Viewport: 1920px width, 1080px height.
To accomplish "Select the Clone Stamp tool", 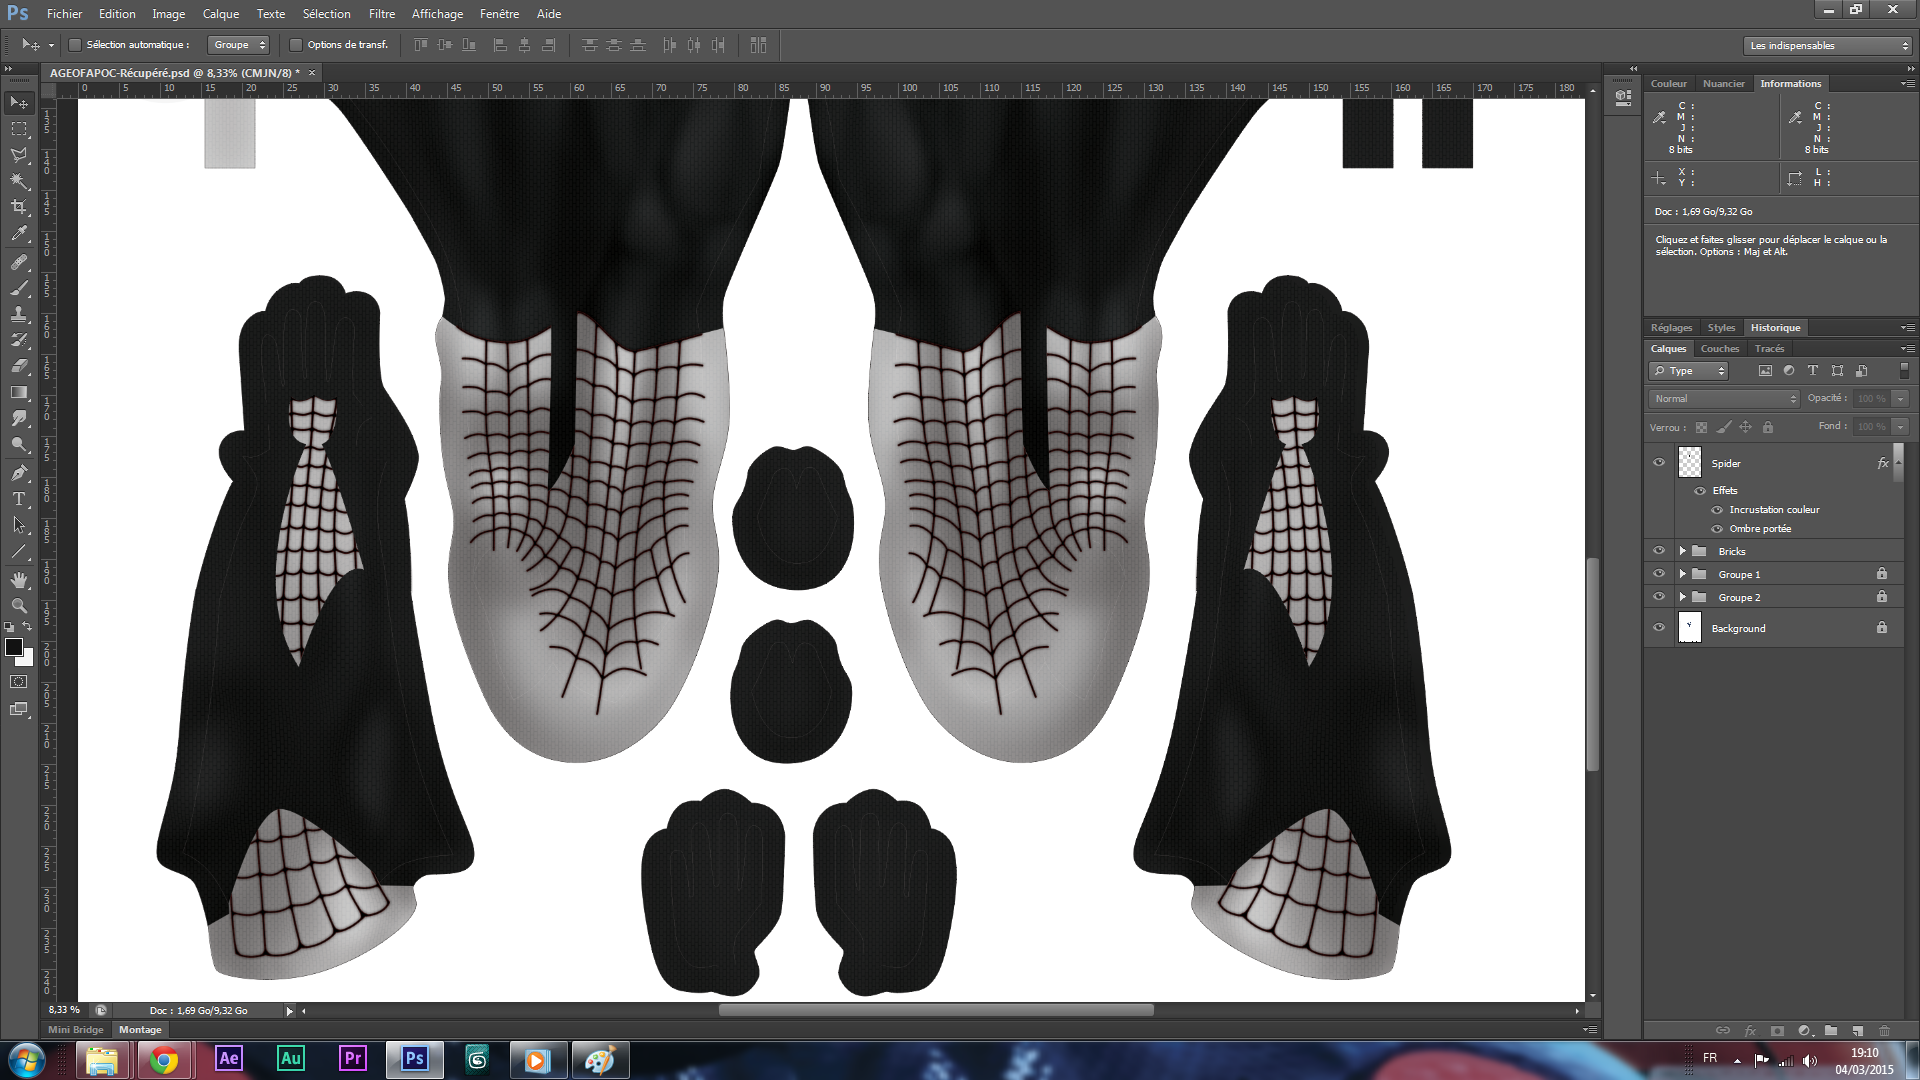I will pyautogui.click(x=19, y=314).
